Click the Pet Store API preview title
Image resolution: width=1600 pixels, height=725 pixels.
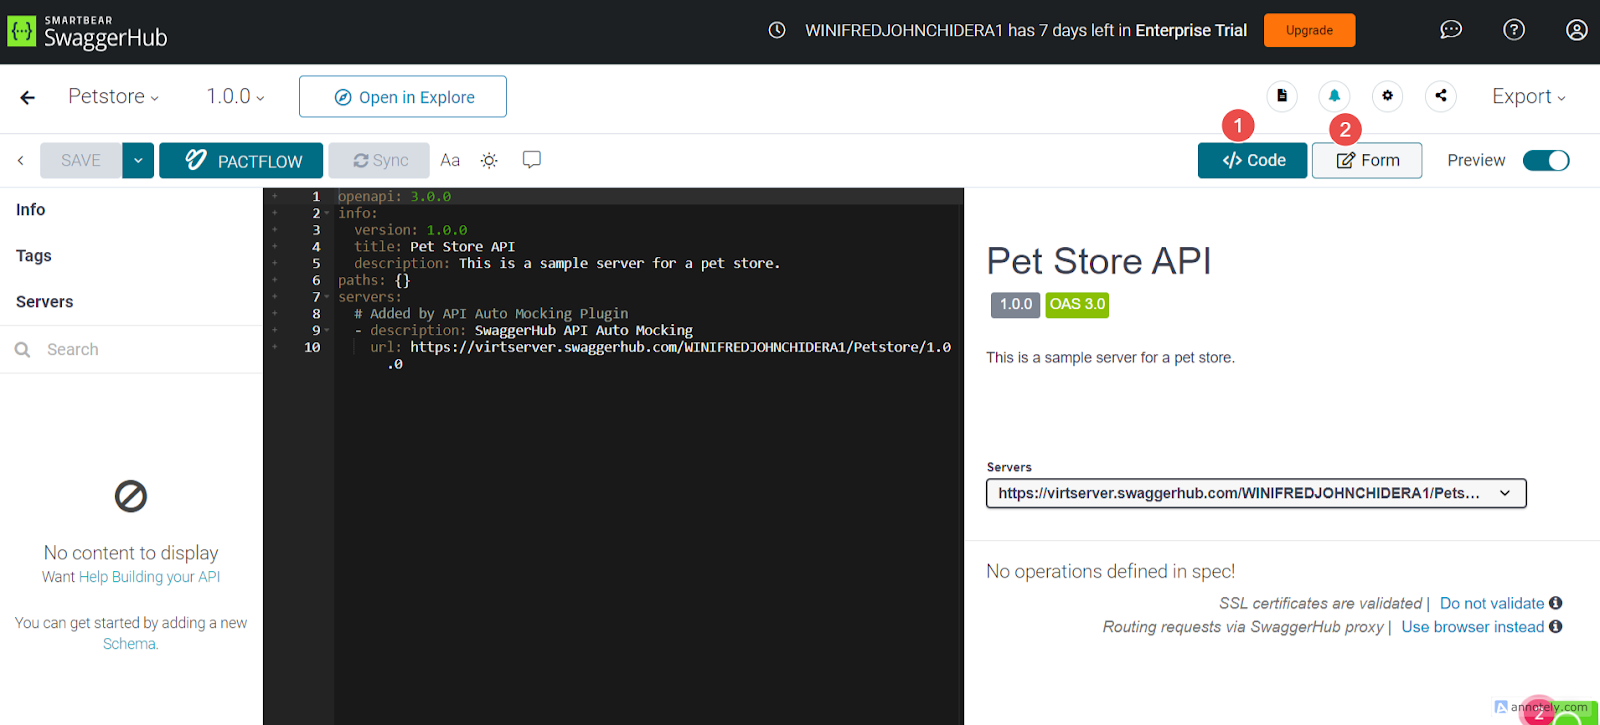1099,261
